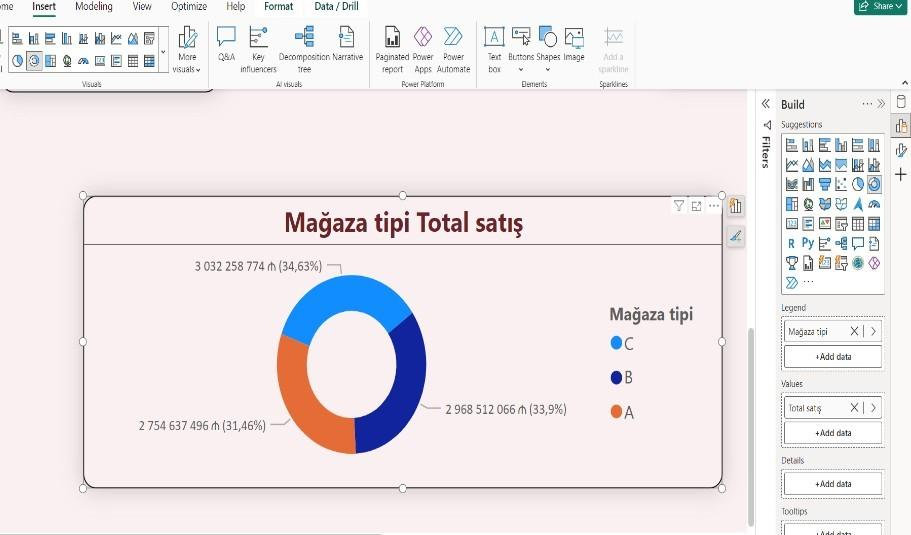Open the Help tab
This screenshot has height=535, width=911.
pos(235,6)
